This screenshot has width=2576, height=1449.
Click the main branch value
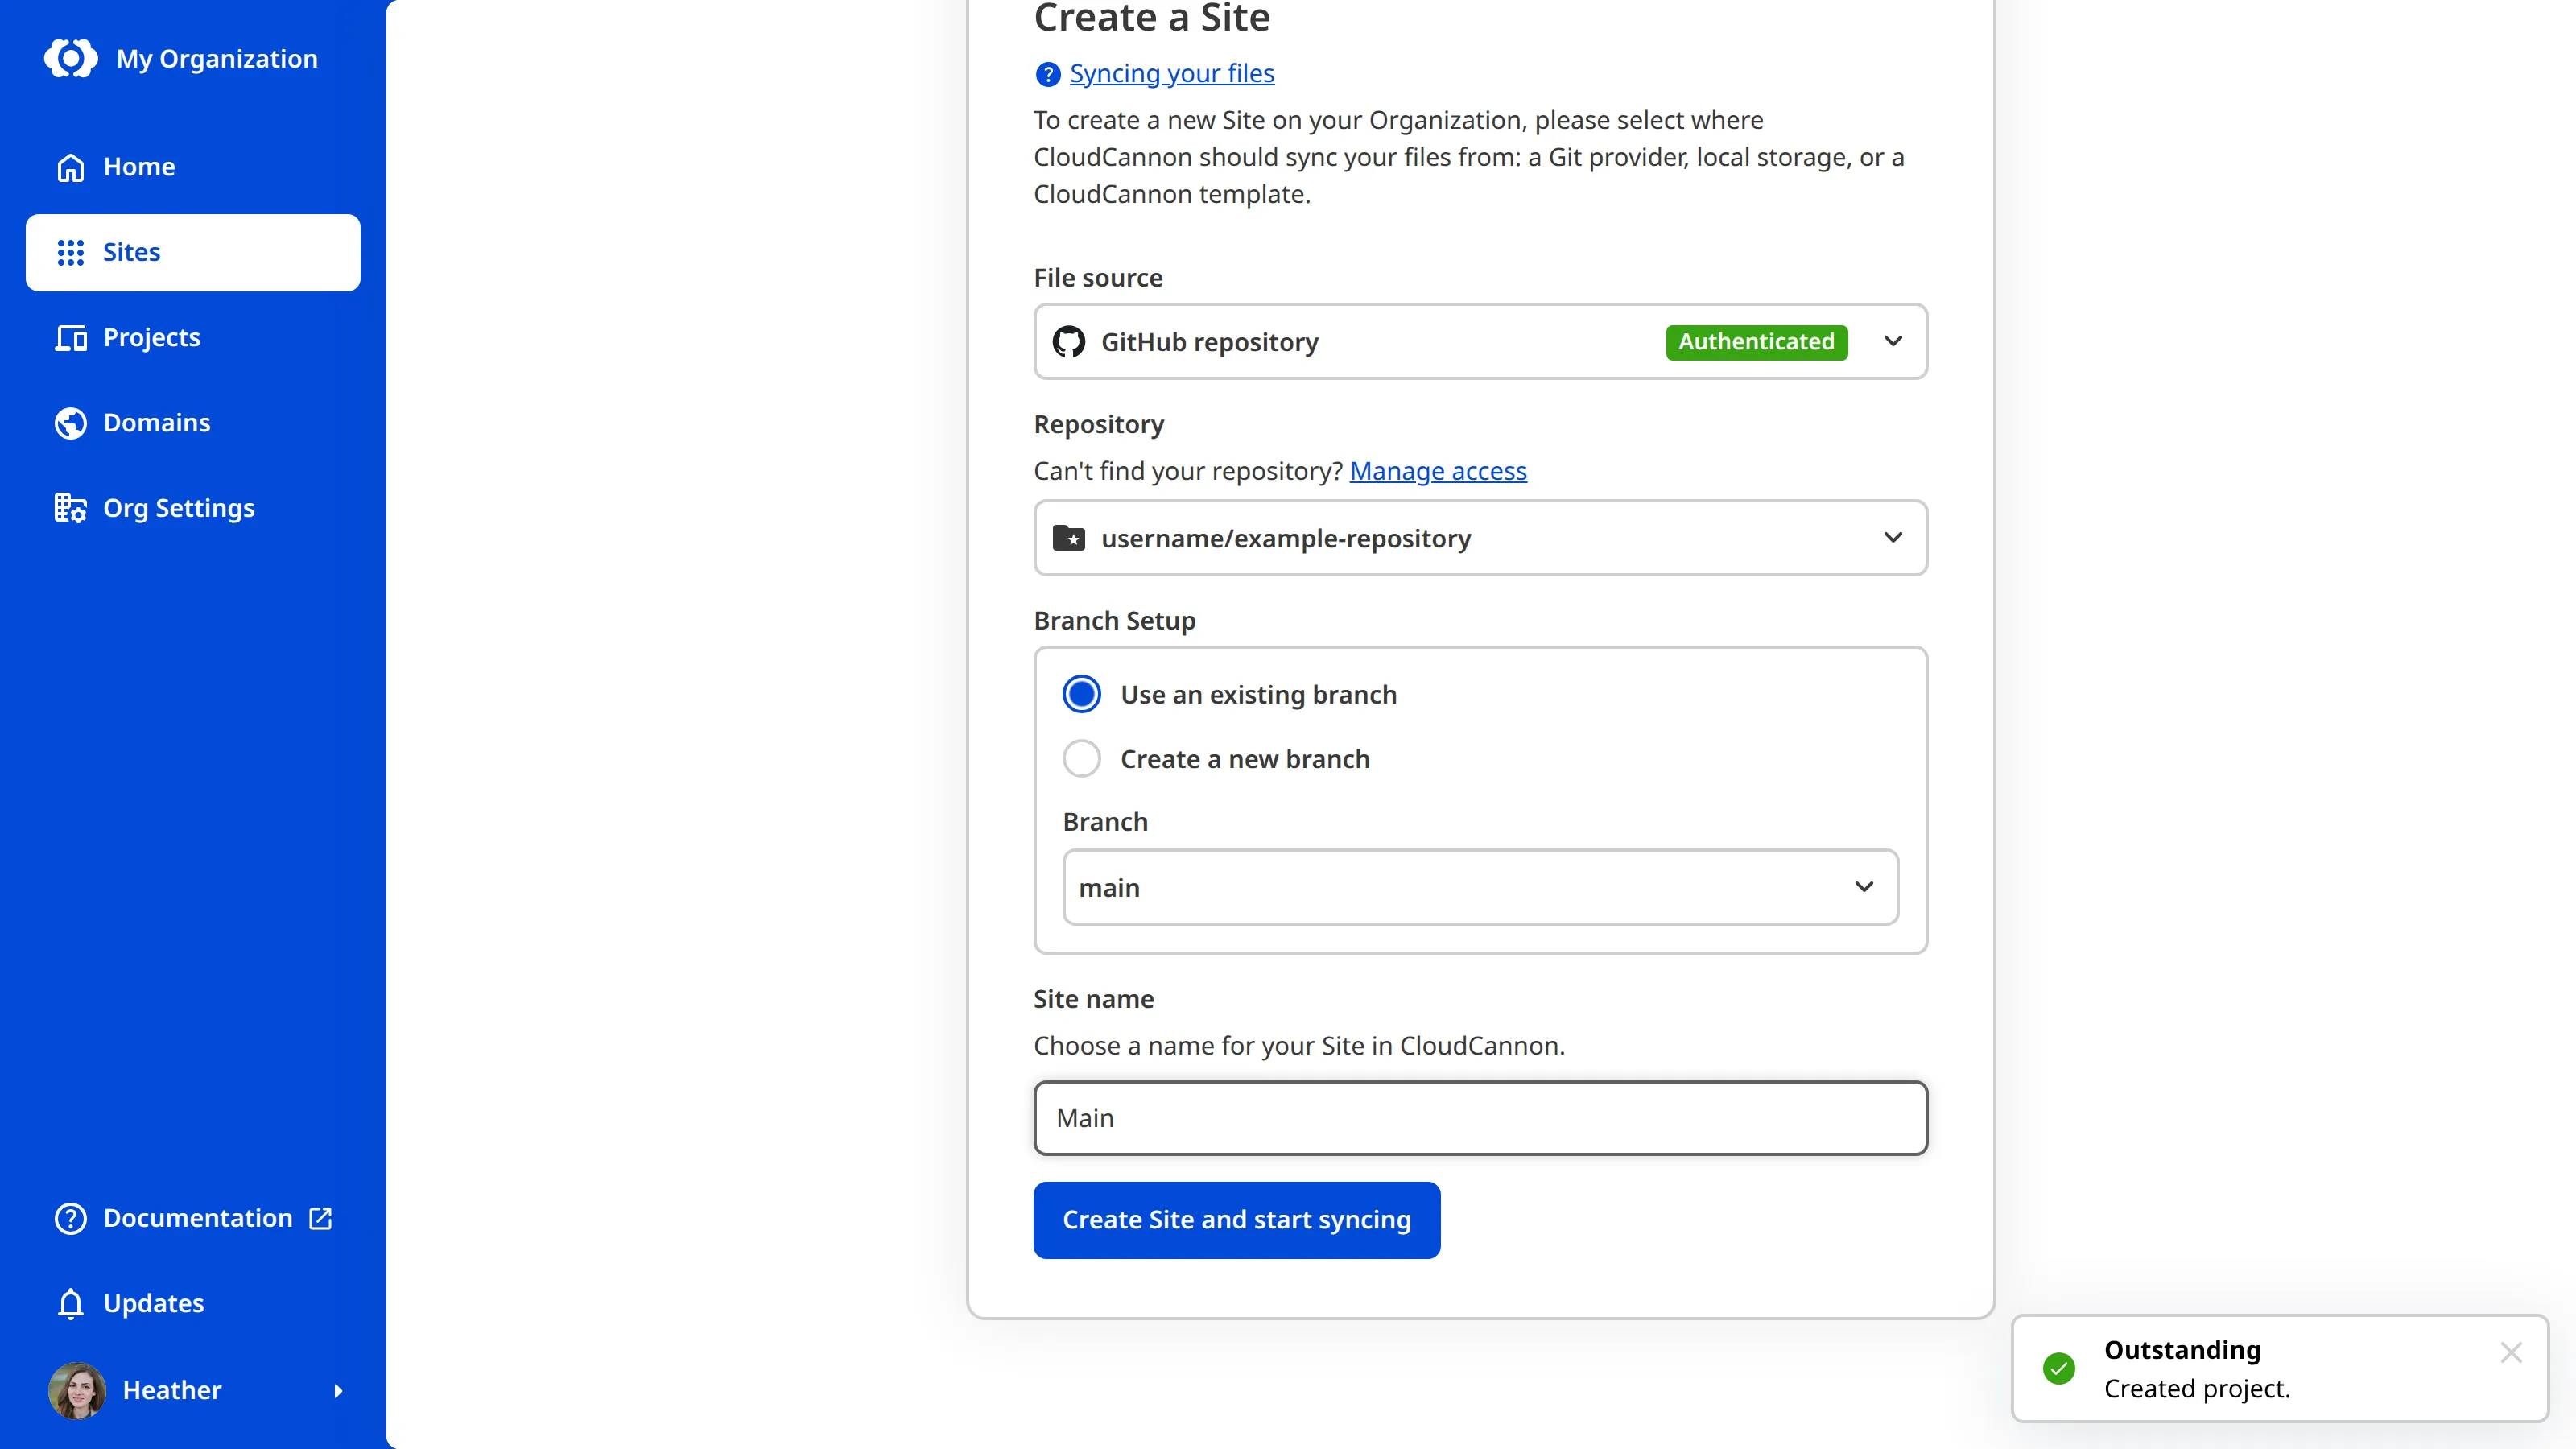1109,888
